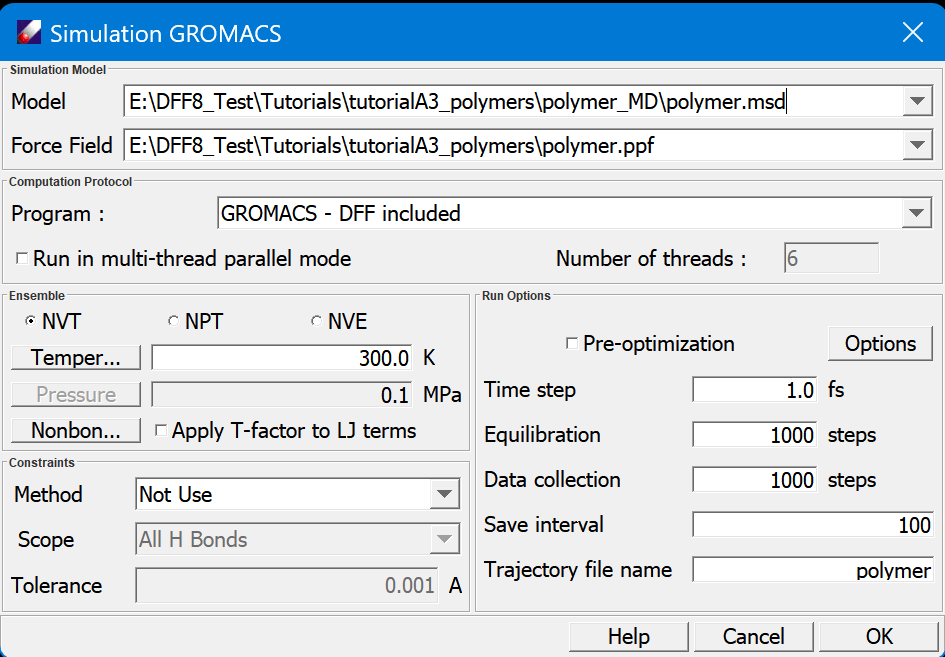Screen dimensions: 945x657
Task: Open the Model path dropdown arrow
Action: (x=917, y=101)
